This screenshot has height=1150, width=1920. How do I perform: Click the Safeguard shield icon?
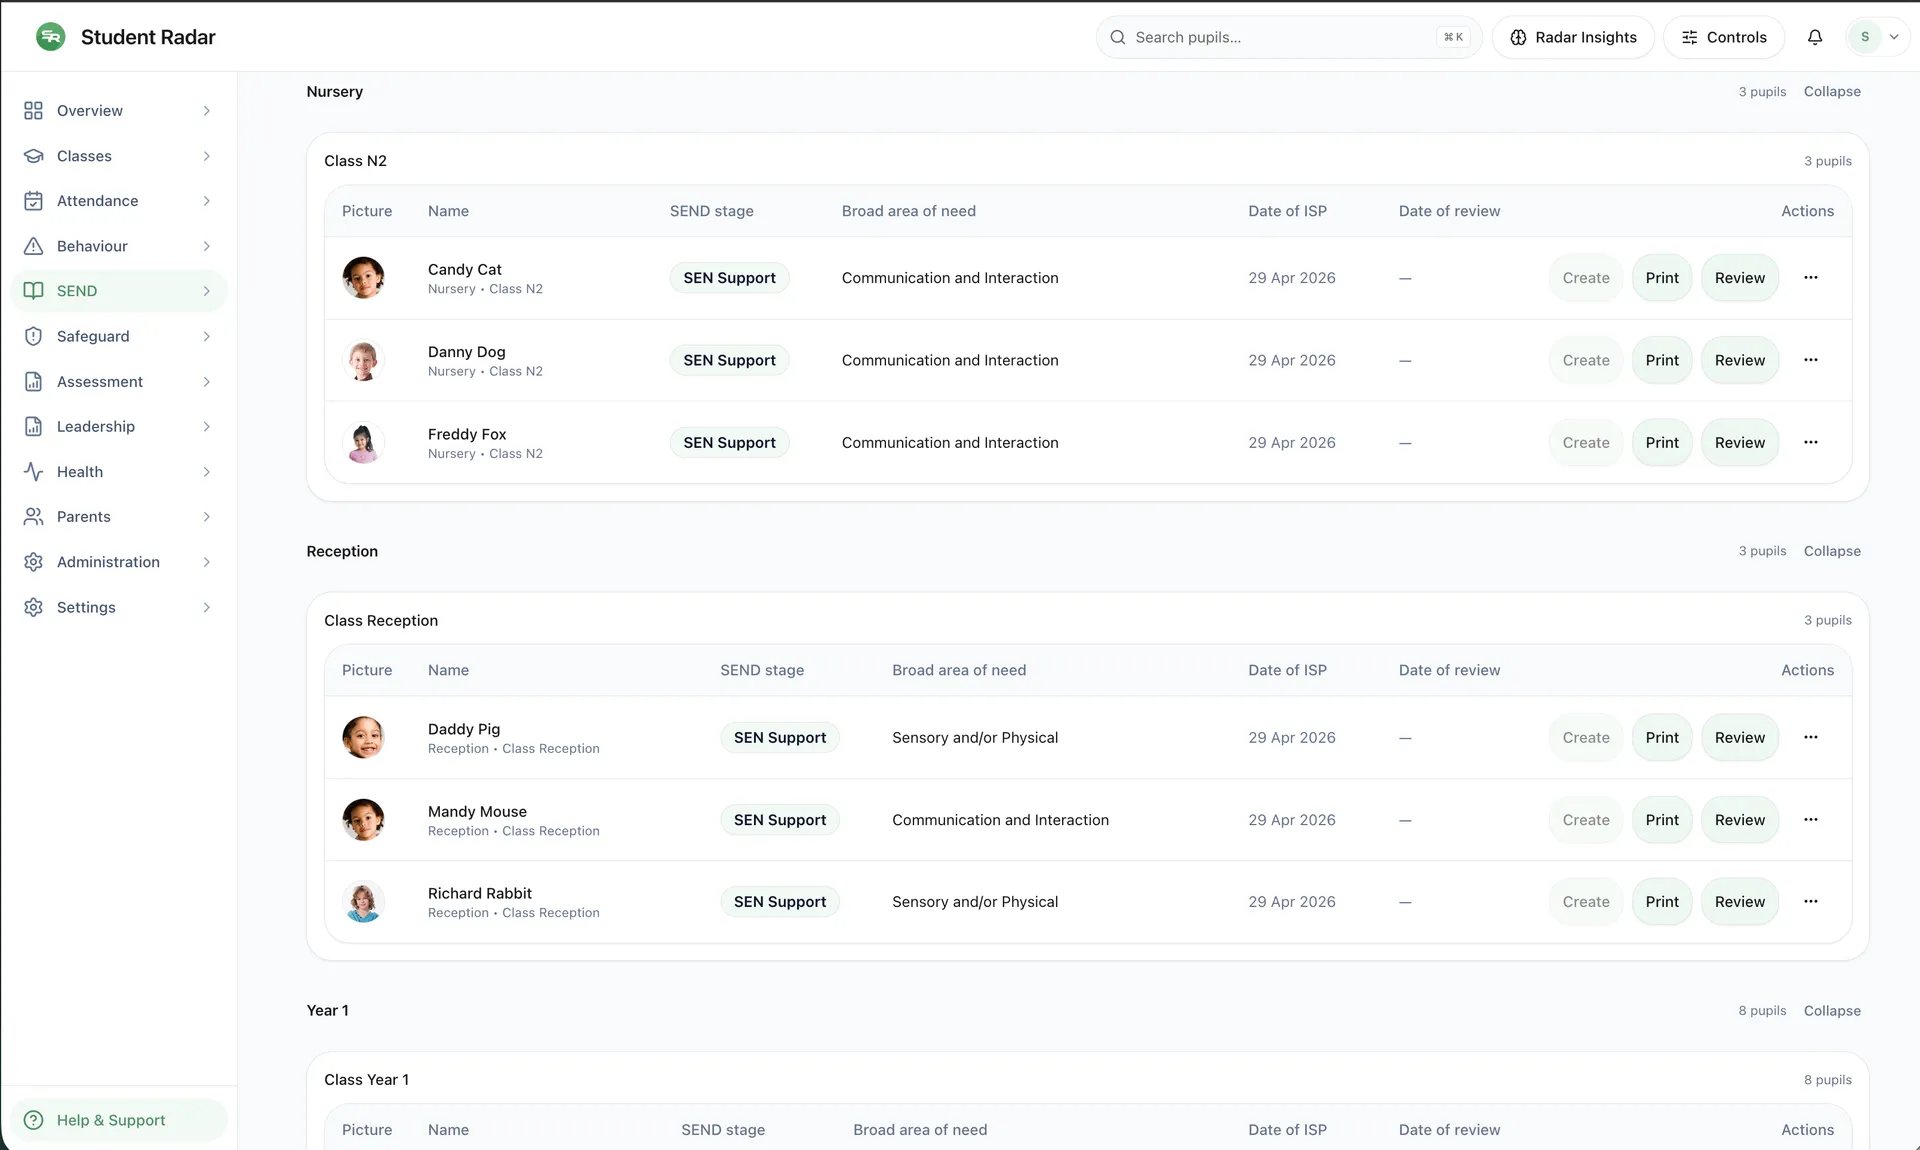(33, 336)
